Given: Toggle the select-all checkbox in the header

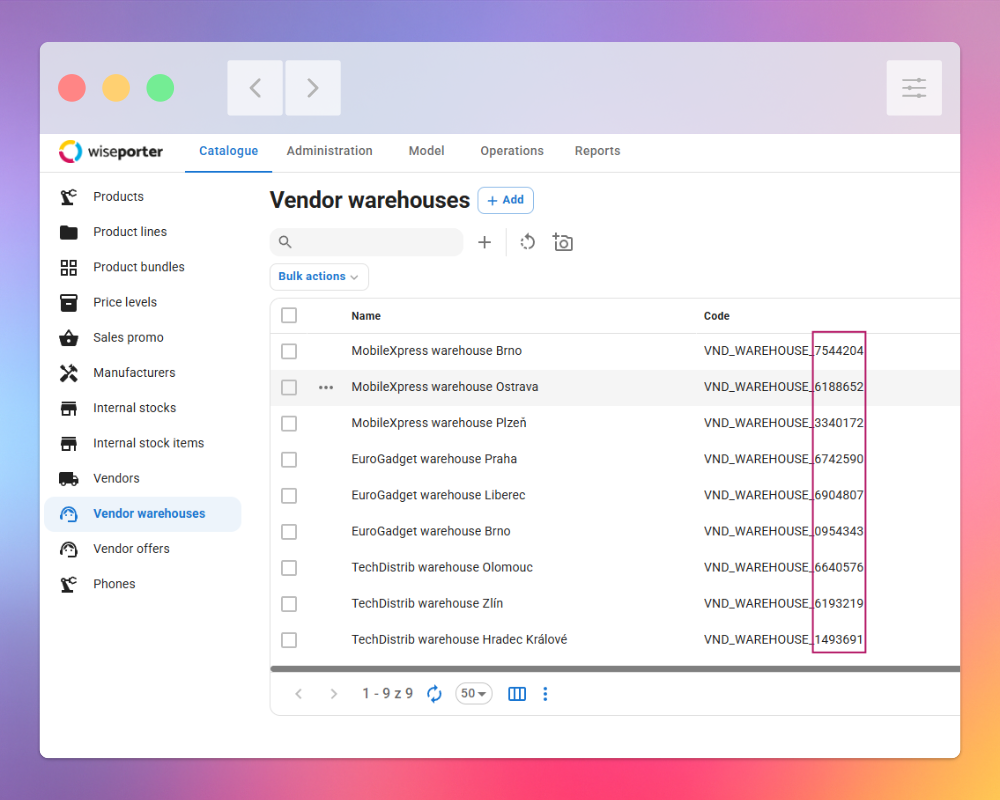Looking at the screenshot, I should [289, 315].
